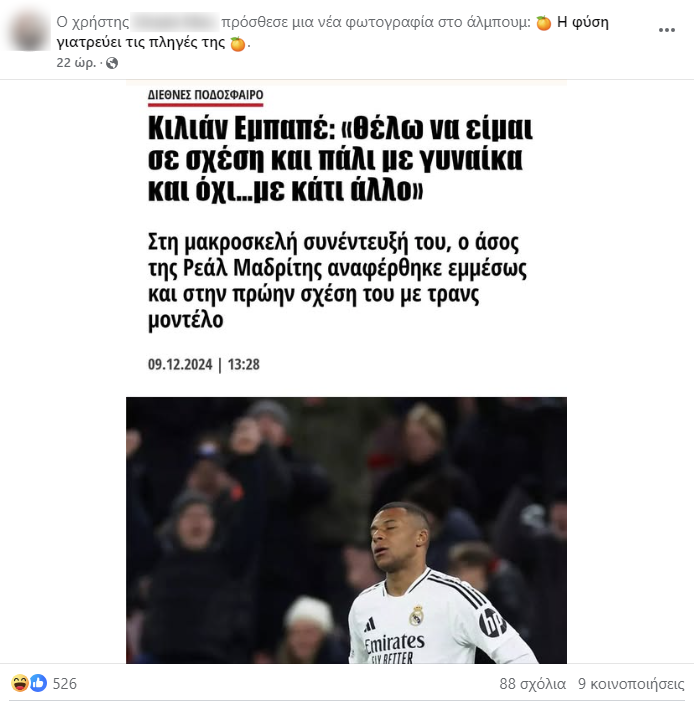Click the Real Madrid crest on the jersey

(x=417, y=616)
